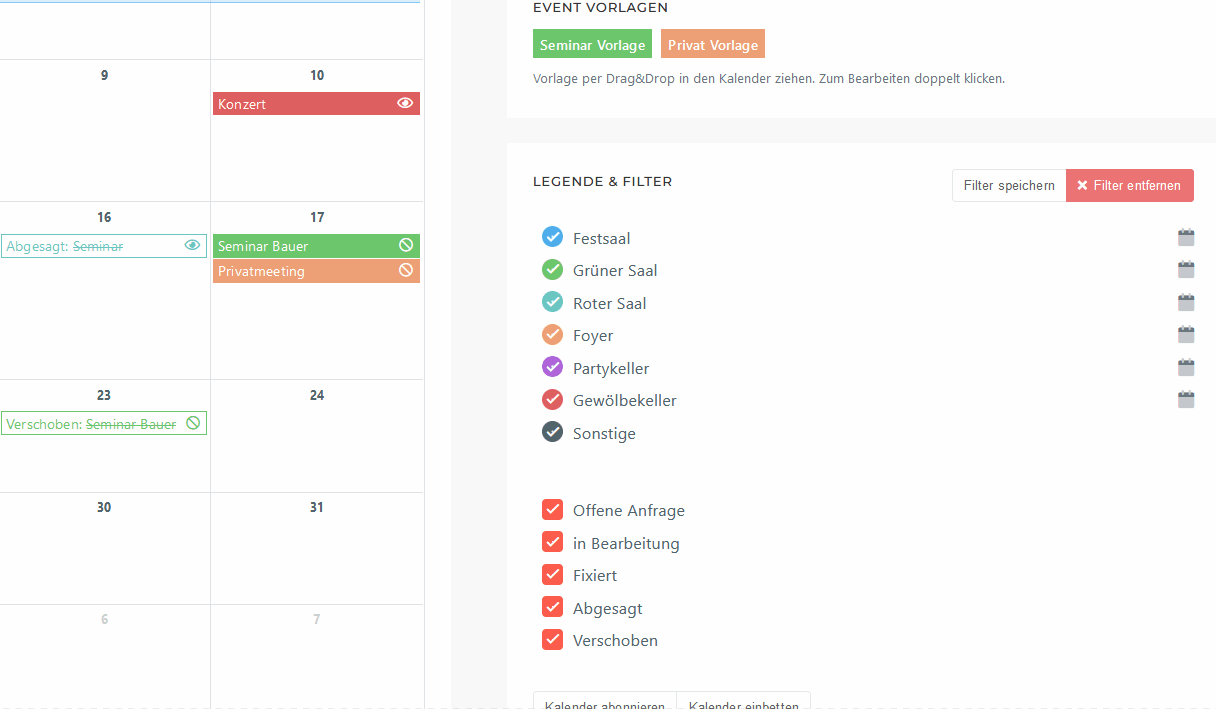Image resolution: width=1216 pixels, height=709 pixels.
Task: Click calendar icon in Partykeller row
Action: pyautogui.click(x=1186, y=367)
